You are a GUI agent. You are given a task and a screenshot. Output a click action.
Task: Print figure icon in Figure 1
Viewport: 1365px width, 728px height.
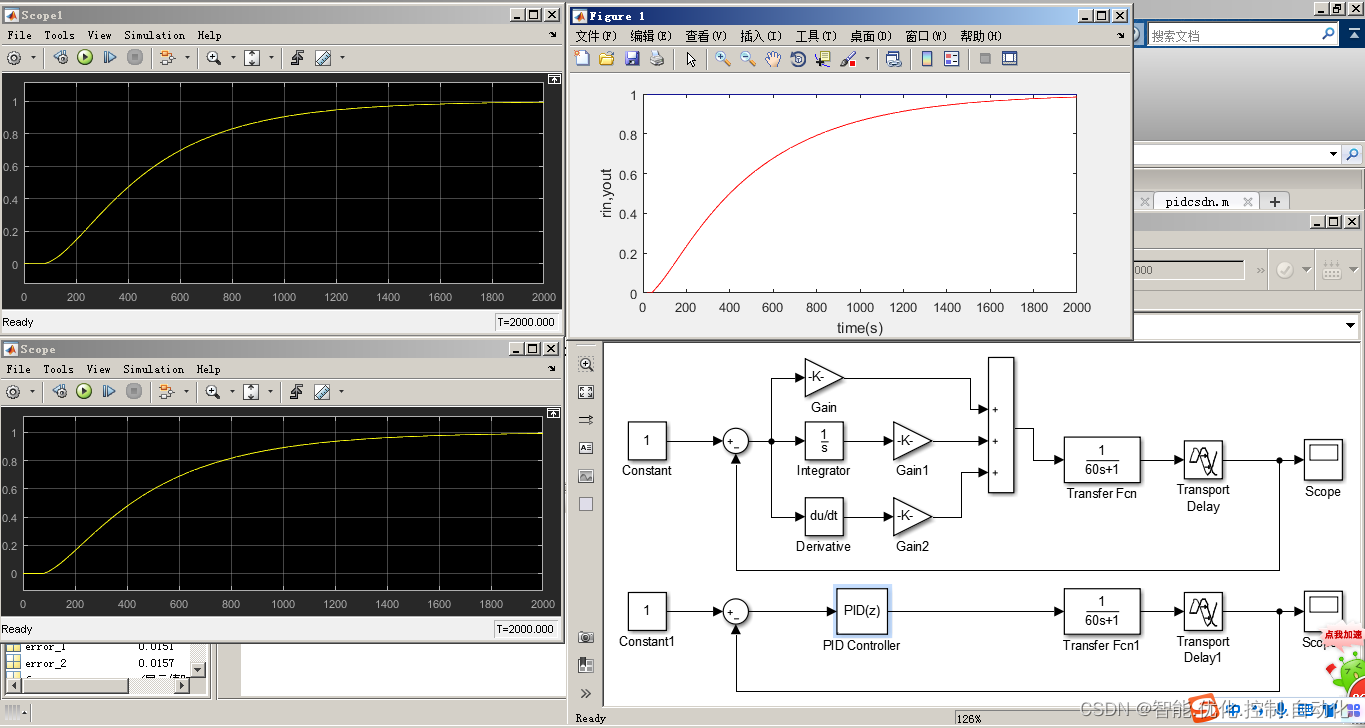[657, 59]
